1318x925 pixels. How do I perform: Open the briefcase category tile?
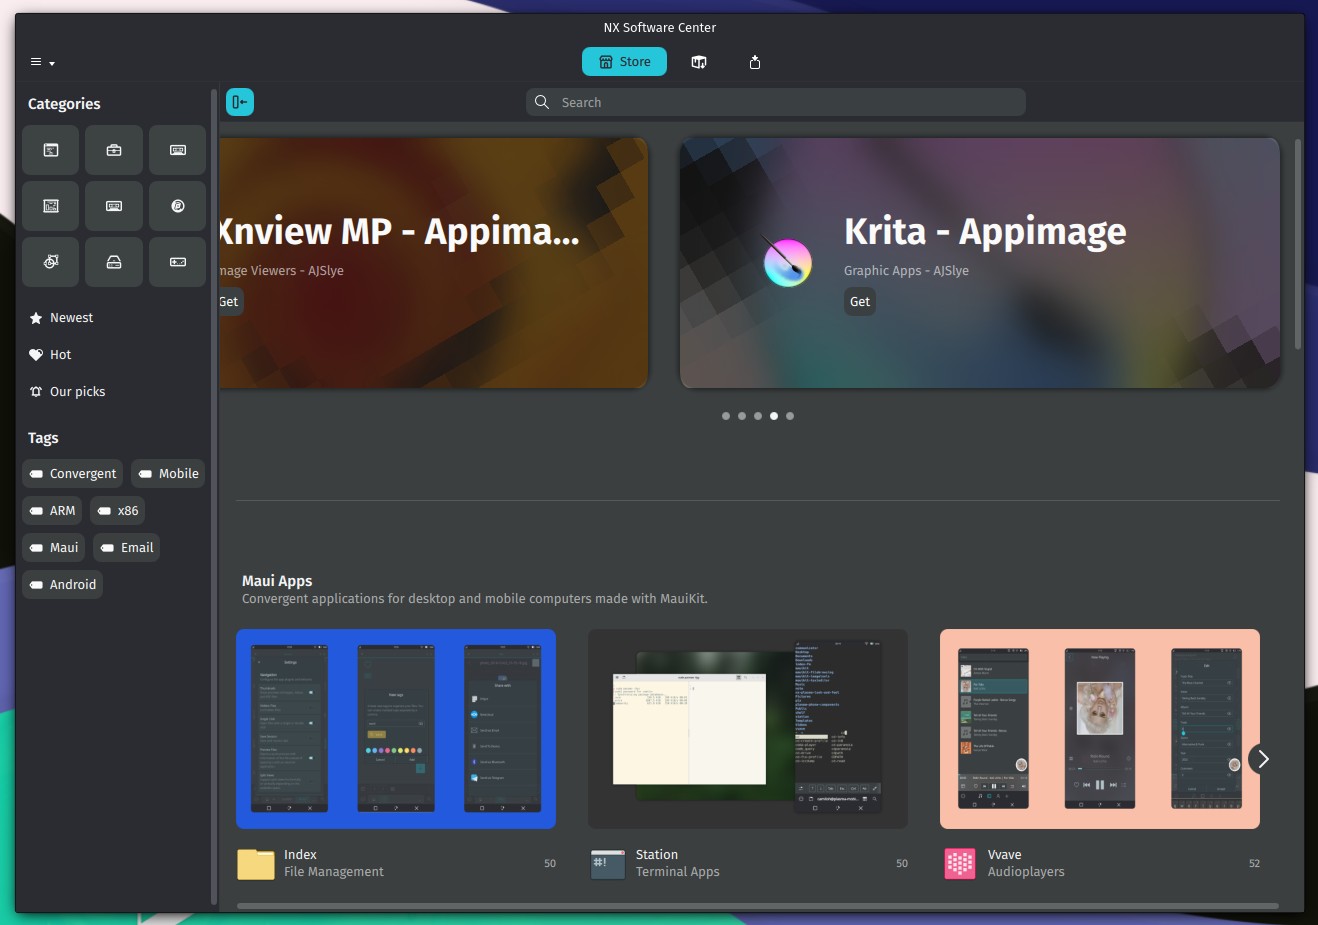pos(114,150)
